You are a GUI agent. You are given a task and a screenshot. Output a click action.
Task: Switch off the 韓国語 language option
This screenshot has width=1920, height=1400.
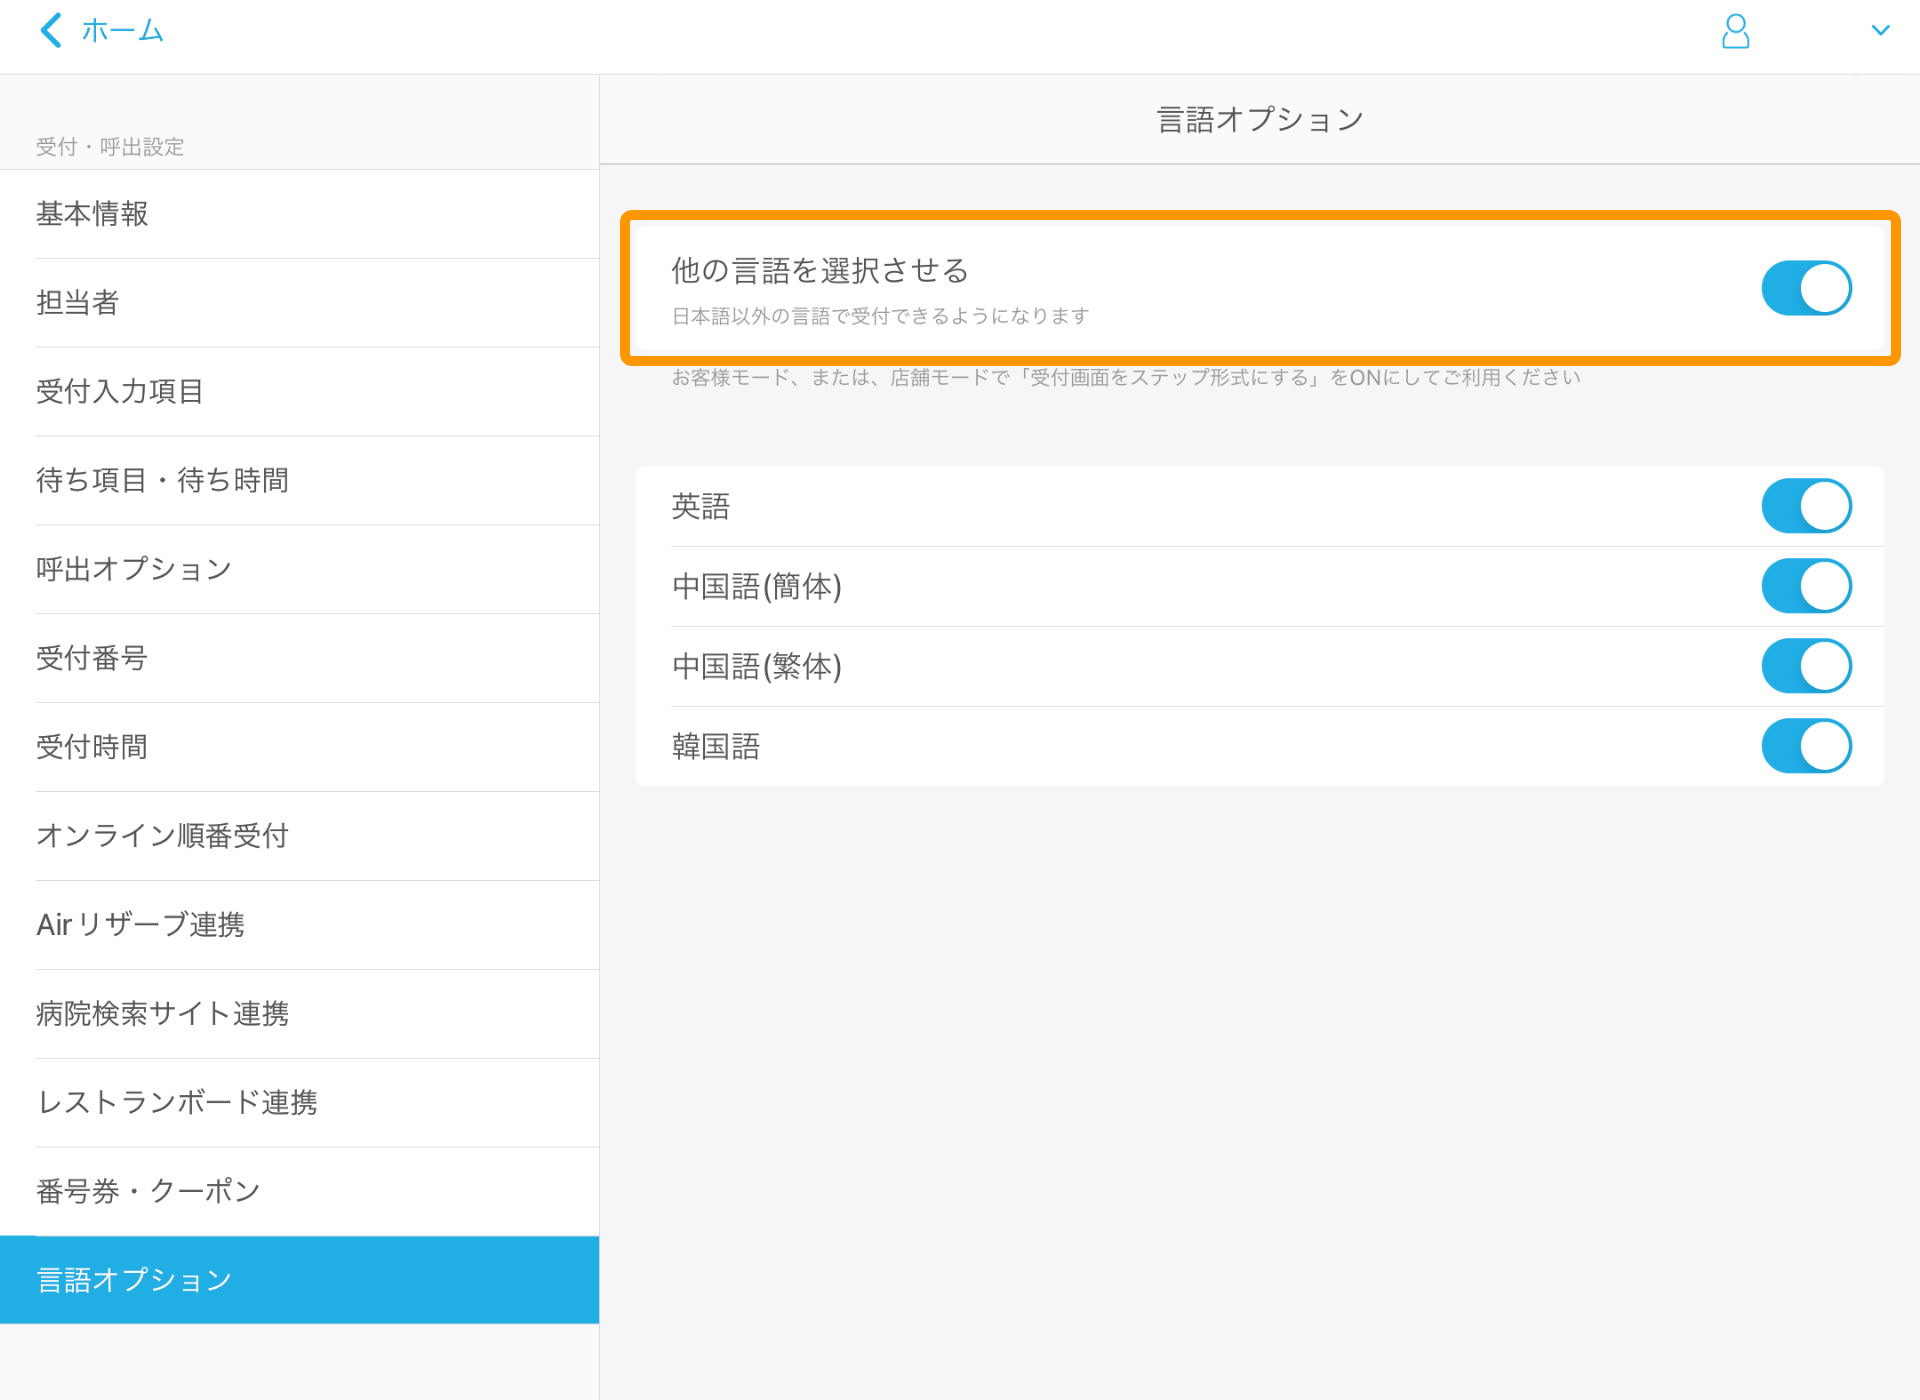point(1805,745)
